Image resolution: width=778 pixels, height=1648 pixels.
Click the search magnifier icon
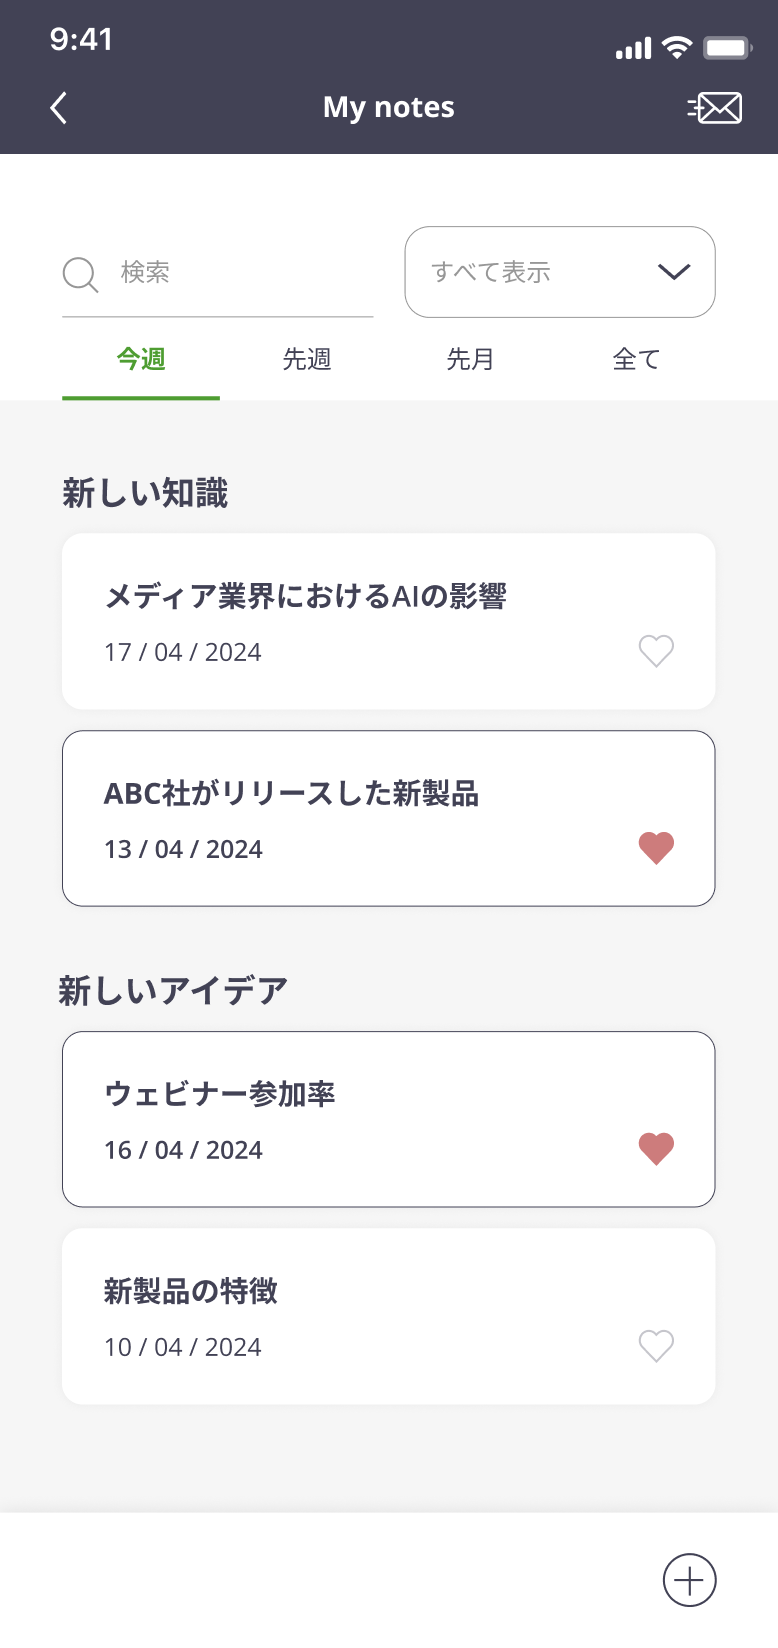pyautogui.click(x=80, y=274)
